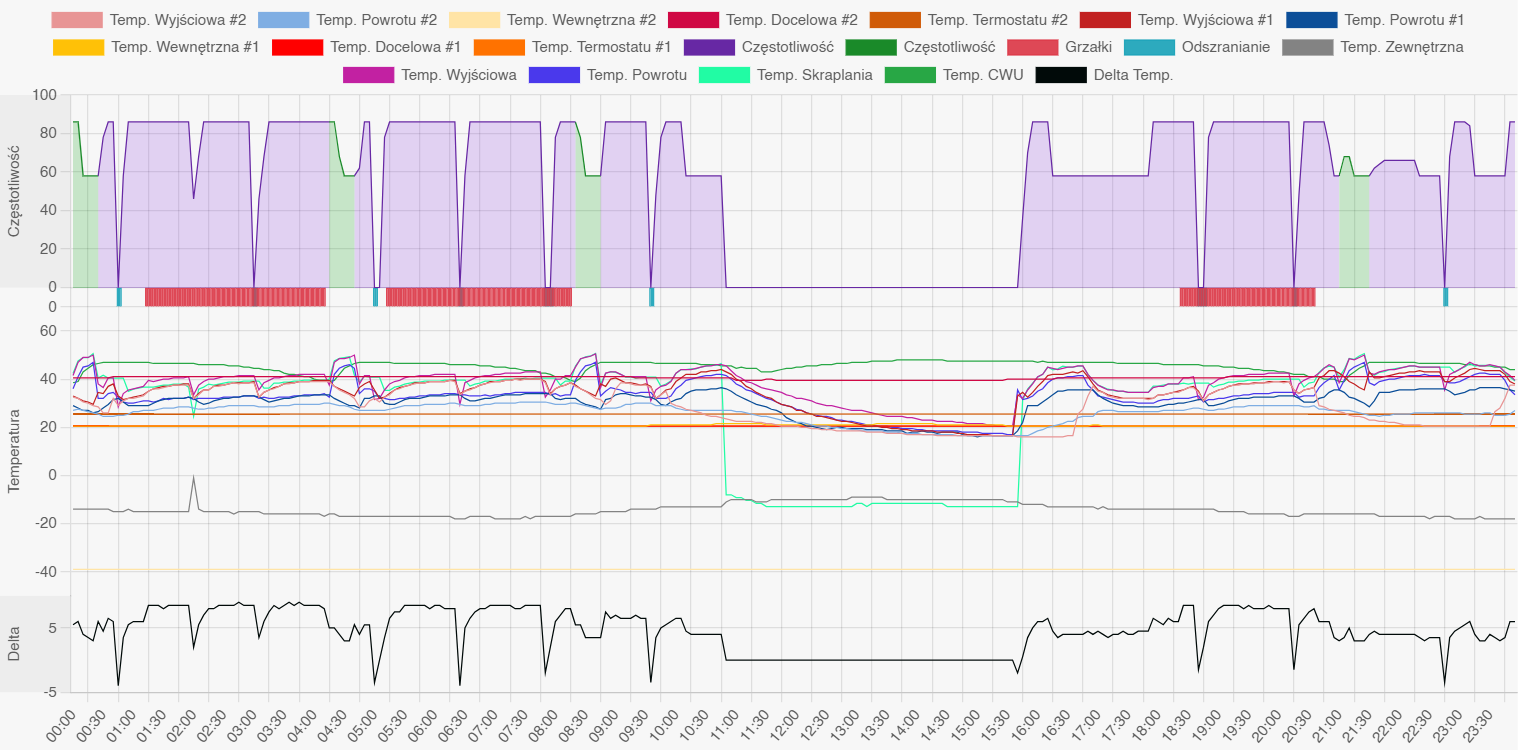1518x750 pixels.
Task: Hide the Grzałki heater series
Action: (x=1031, y=47)
